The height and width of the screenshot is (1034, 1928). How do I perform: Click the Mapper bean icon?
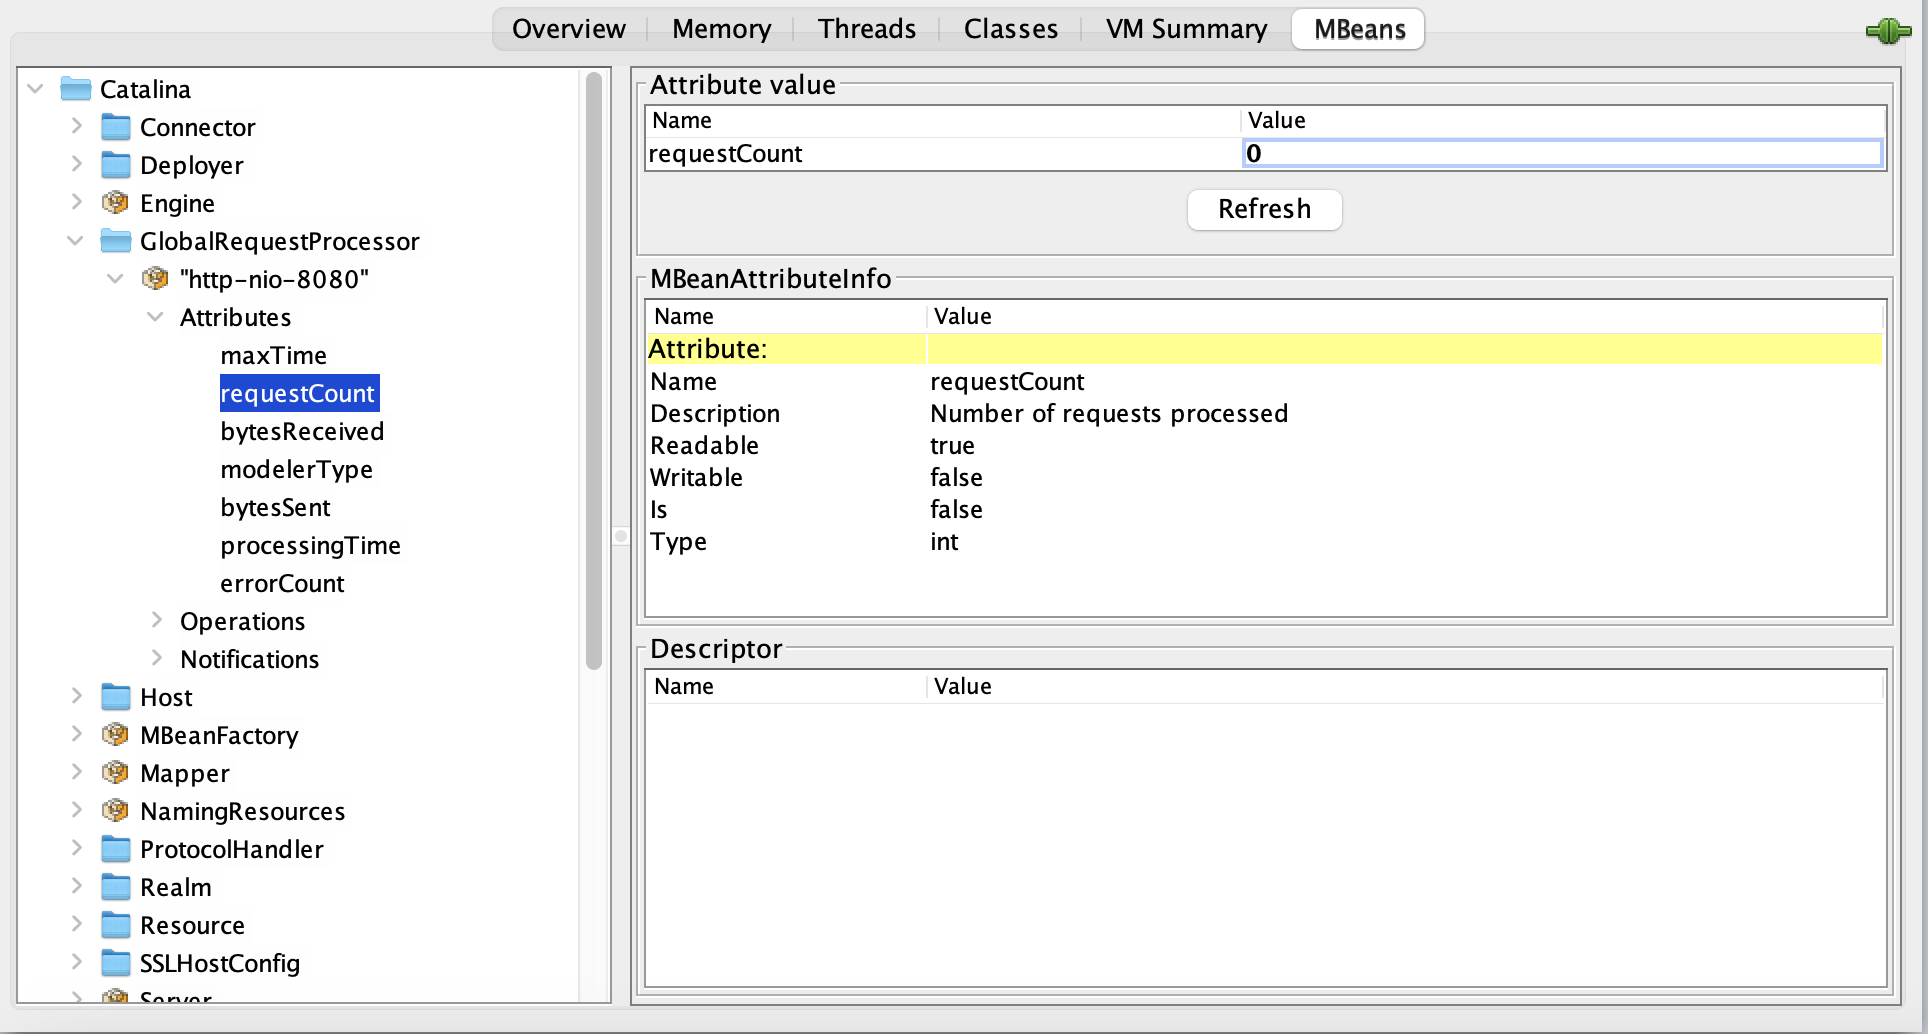tap(115, 773)
